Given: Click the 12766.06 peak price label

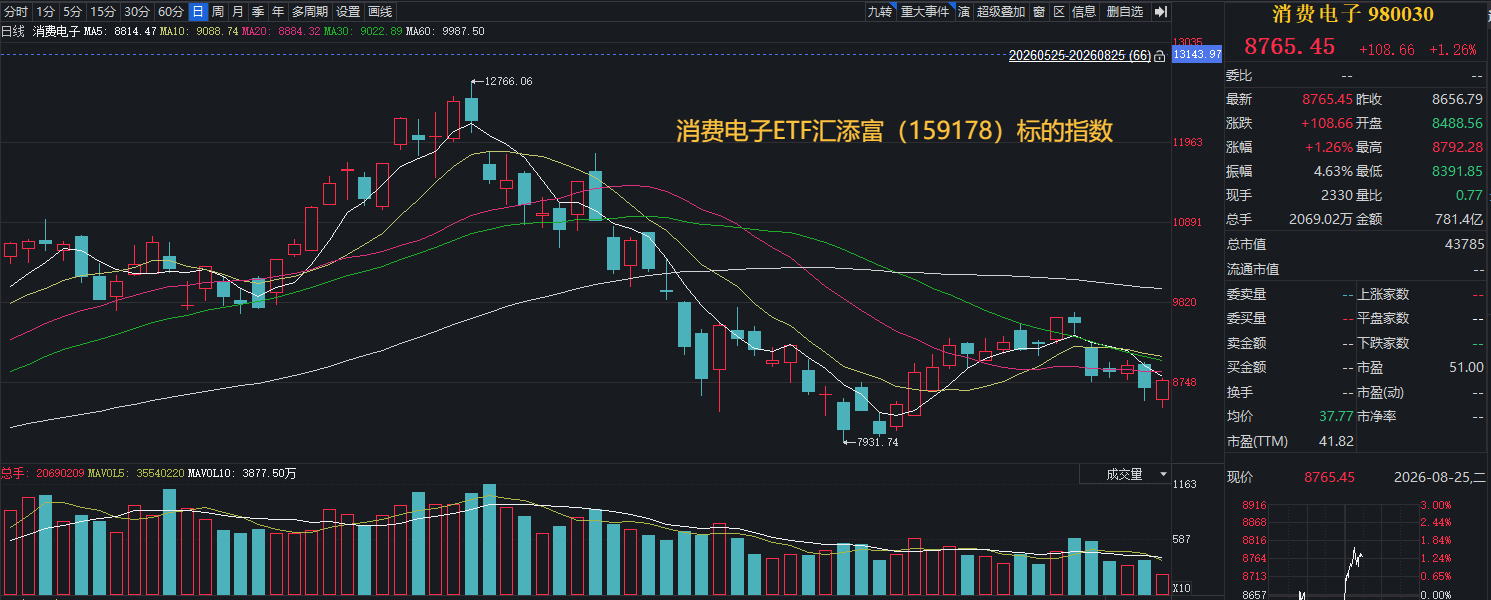Looking at the screenshot, I should (508, 81).
